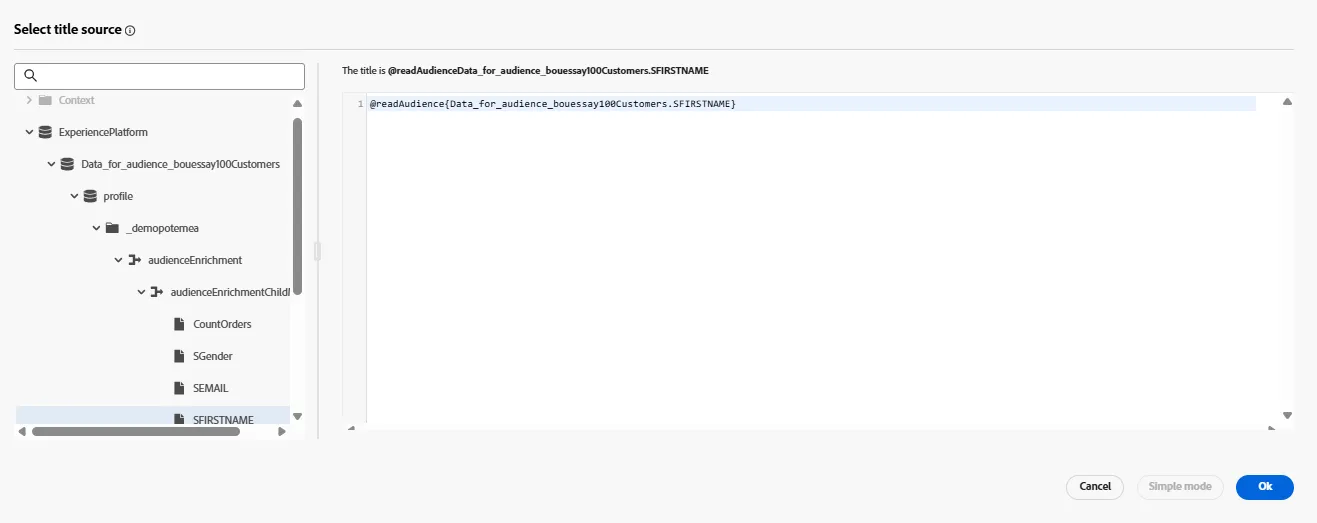Click the SEMAIL file icon
This screenshot has width=1317, height=523.
(x=179, y=388)
